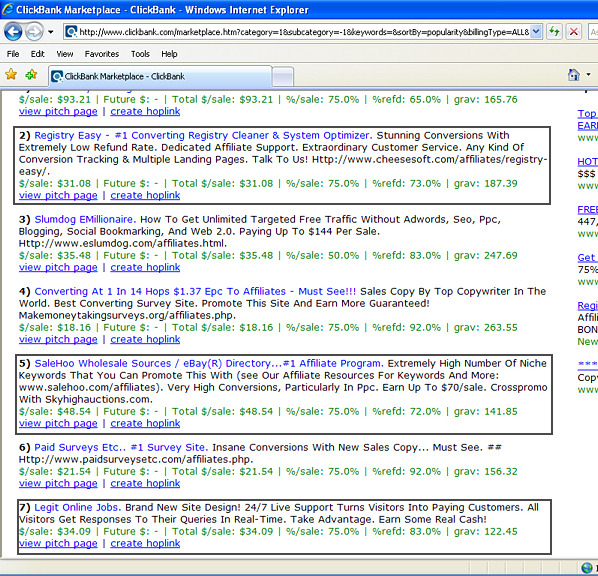Click the globe icon in status bar
598x576 pixels.
click(587, 568)
